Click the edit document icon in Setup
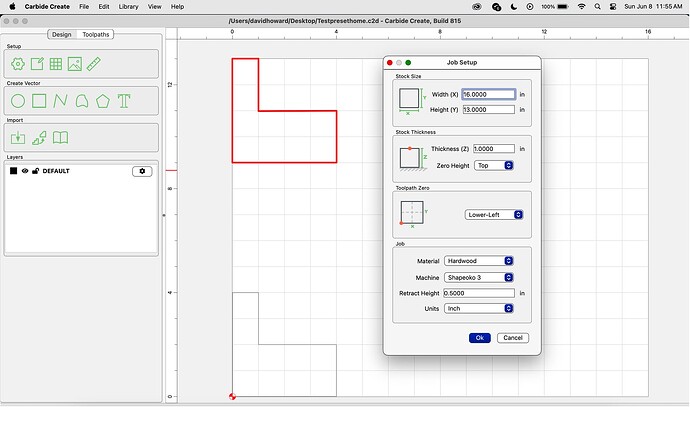The width and height of the screenshot is (690, 445). click(x=37, y=64)
